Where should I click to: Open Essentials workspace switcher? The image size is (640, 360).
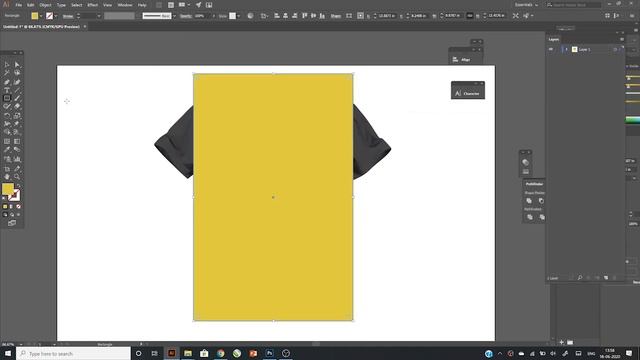[x=527, y=5]
